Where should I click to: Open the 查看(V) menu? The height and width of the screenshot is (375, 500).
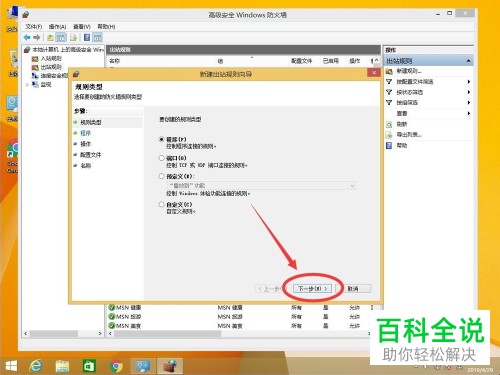pos(82,26)
